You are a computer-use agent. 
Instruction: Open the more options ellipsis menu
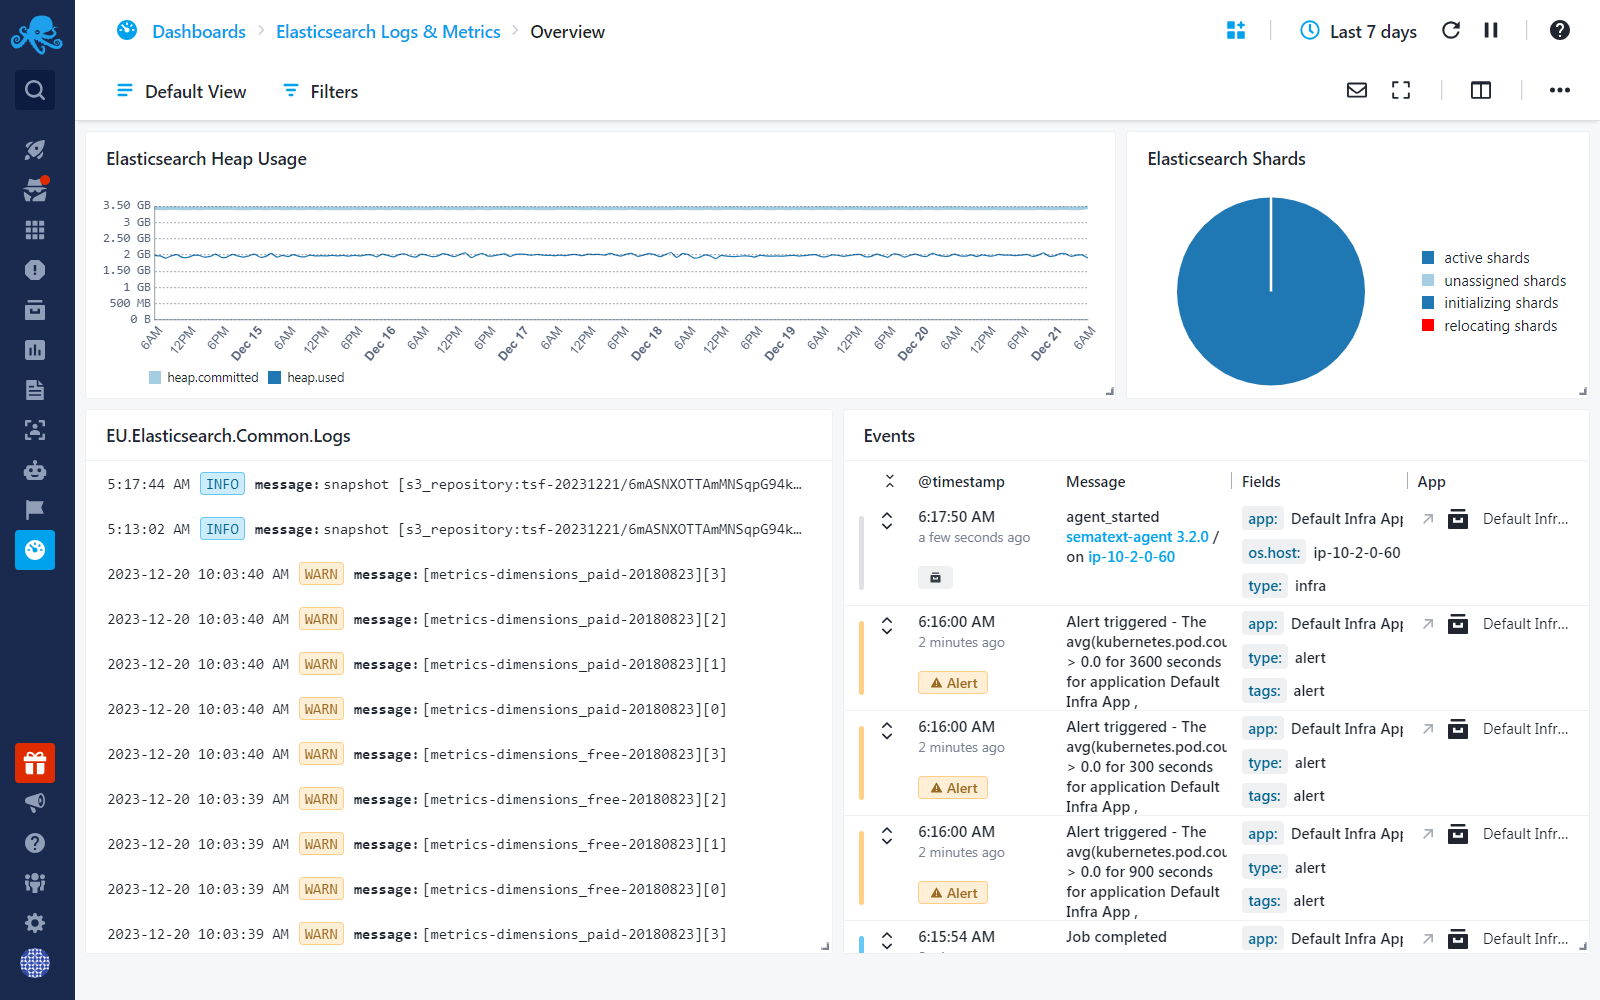tap(1560, 90)
